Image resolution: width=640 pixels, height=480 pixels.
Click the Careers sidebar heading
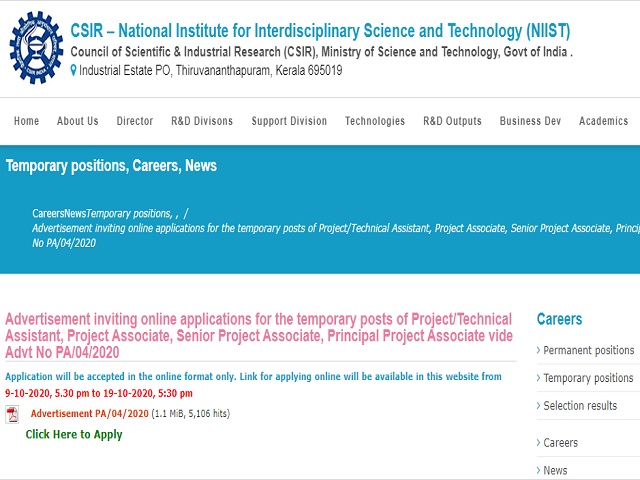coord(559,319)
